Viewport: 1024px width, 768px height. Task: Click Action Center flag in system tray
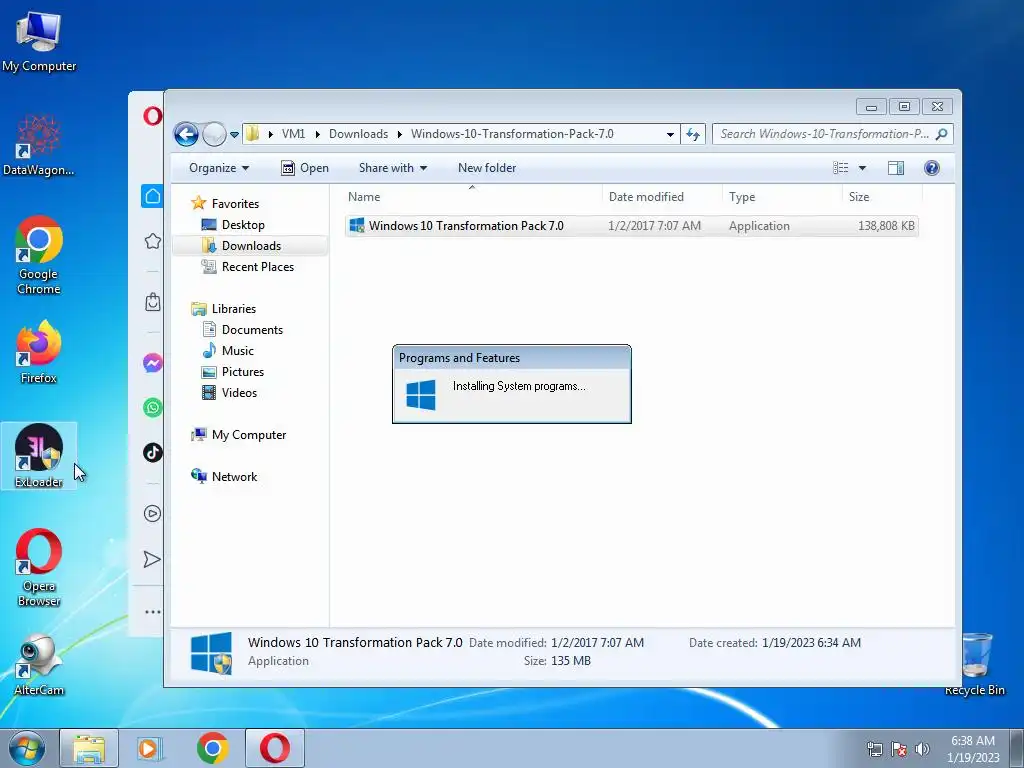899,749
